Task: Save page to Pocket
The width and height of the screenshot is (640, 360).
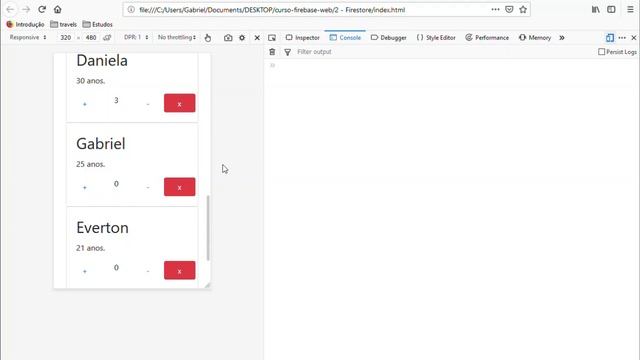Action: (509, 9)
